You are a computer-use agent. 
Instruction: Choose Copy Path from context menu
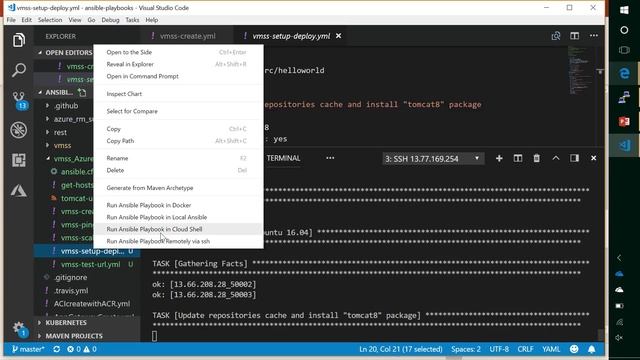click(178, 141)
